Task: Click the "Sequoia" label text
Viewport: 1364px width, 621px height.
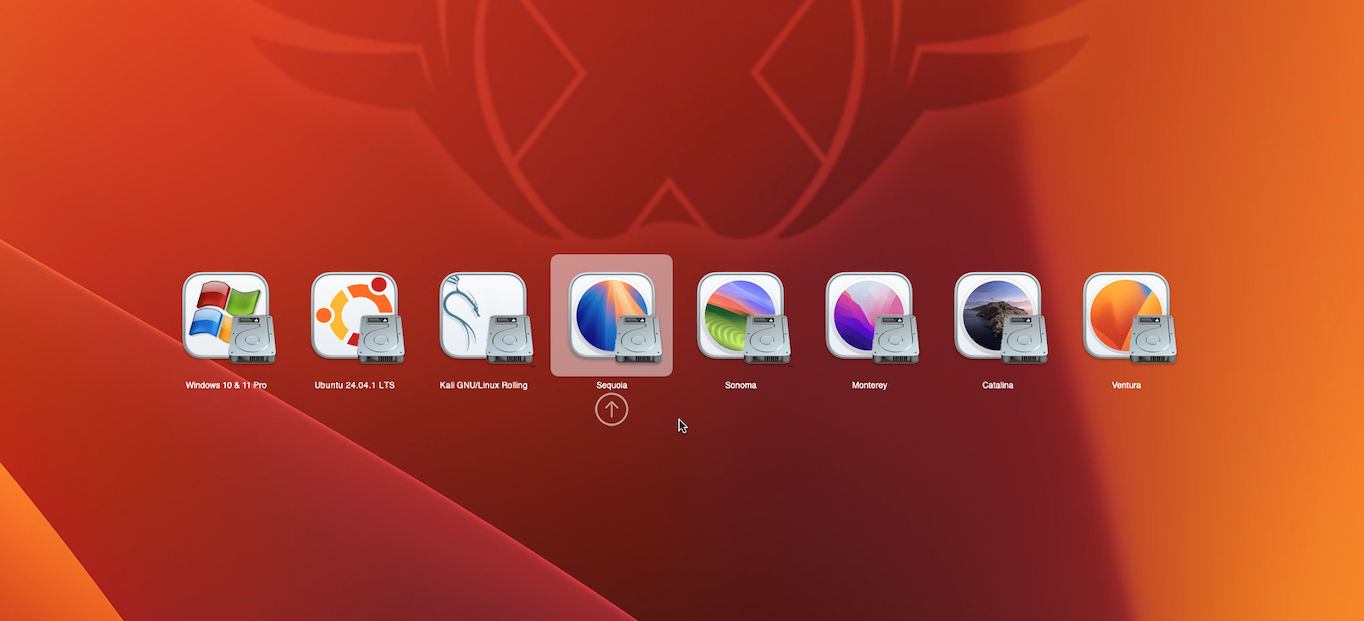Action: click(x=612, y=385)
